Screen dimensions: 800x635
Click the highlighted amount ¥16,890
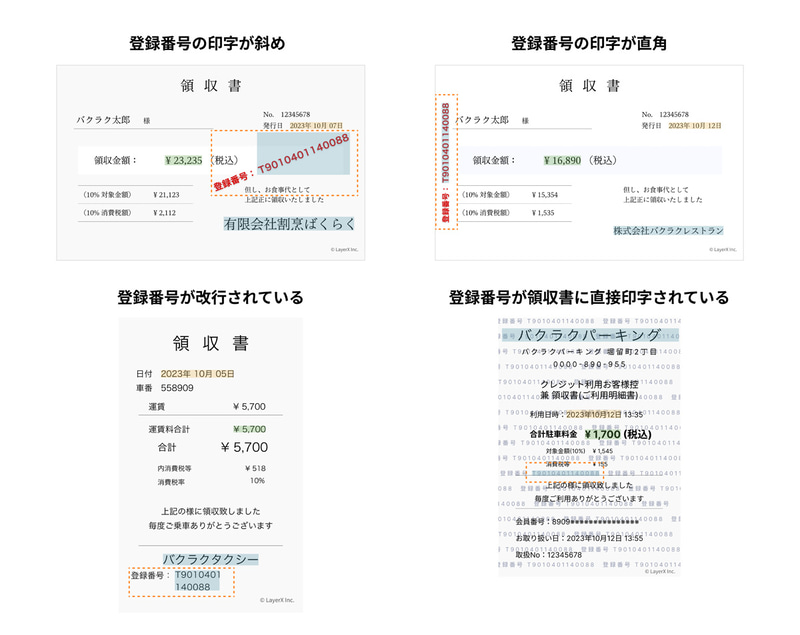[562, 161]
